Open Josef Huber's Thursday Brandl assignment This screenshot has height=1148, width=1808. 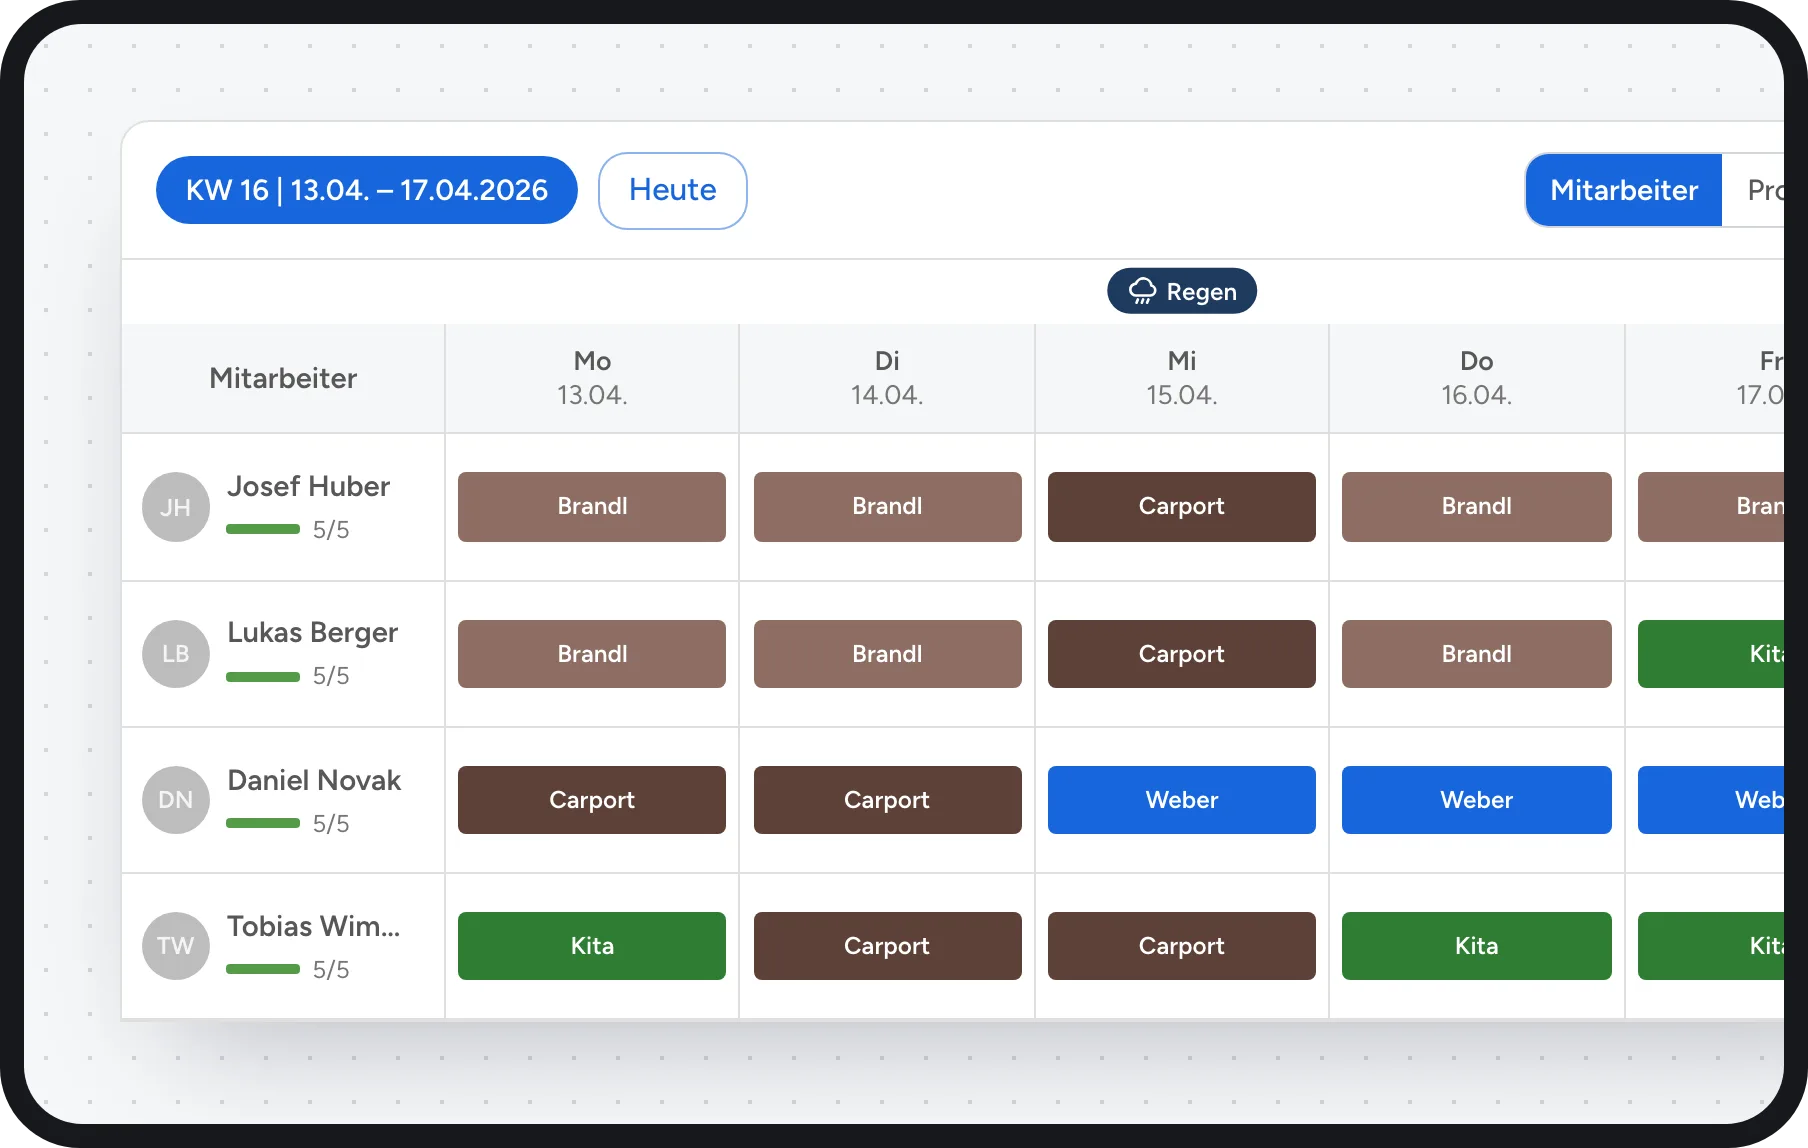pos(1477,507)
